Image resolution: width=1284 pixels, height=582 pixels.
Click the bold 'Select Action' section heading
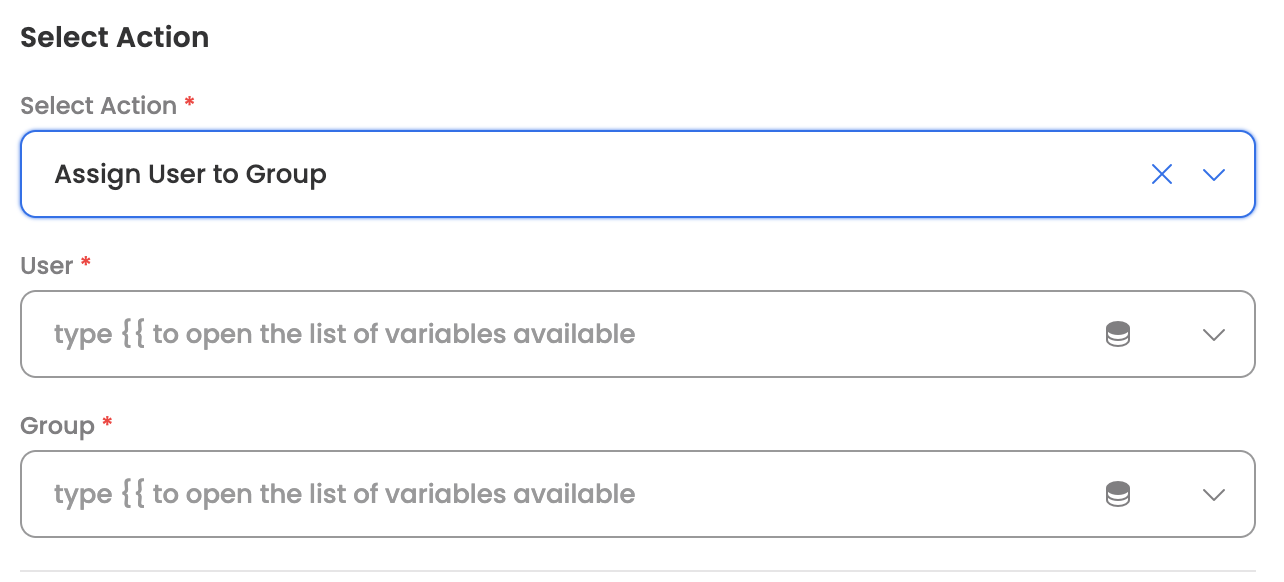point(114,38)
